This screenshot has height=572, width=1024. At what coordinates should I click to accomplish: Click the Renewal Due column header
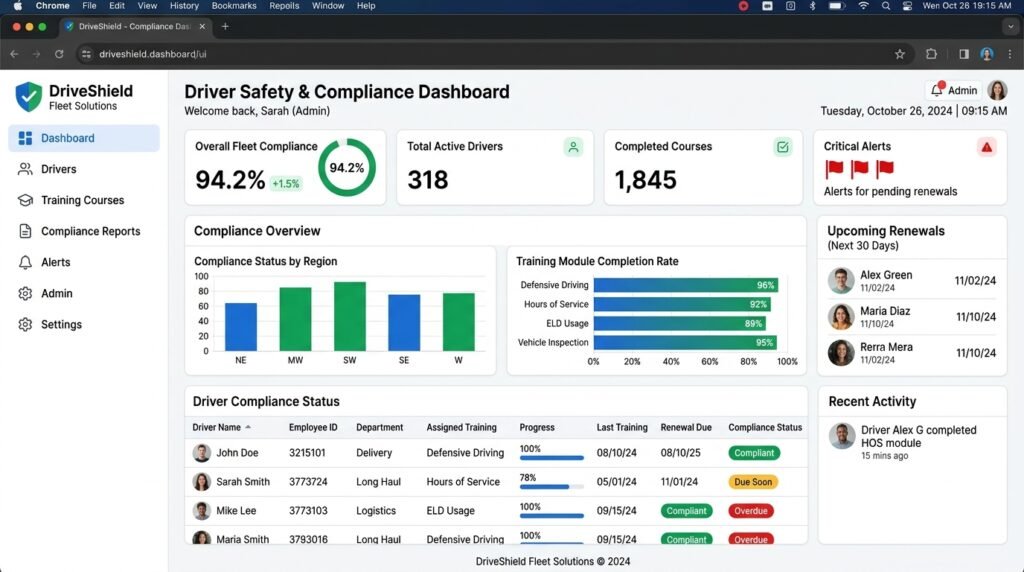coord(686,428)
